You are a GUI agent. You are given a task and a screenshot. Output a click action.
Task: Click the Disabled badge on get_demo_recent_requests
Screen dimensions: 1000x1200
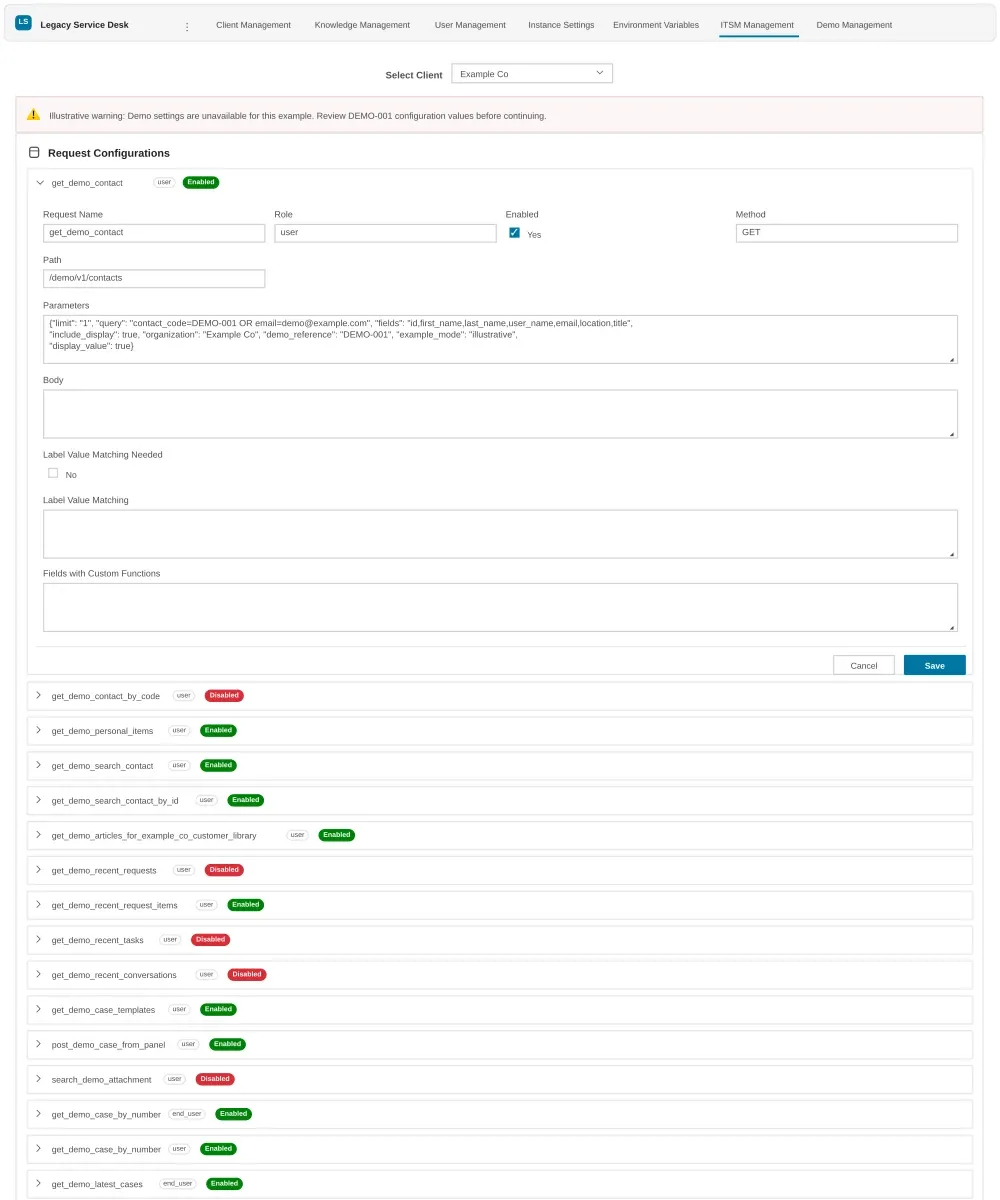click(x=224, y=870)
